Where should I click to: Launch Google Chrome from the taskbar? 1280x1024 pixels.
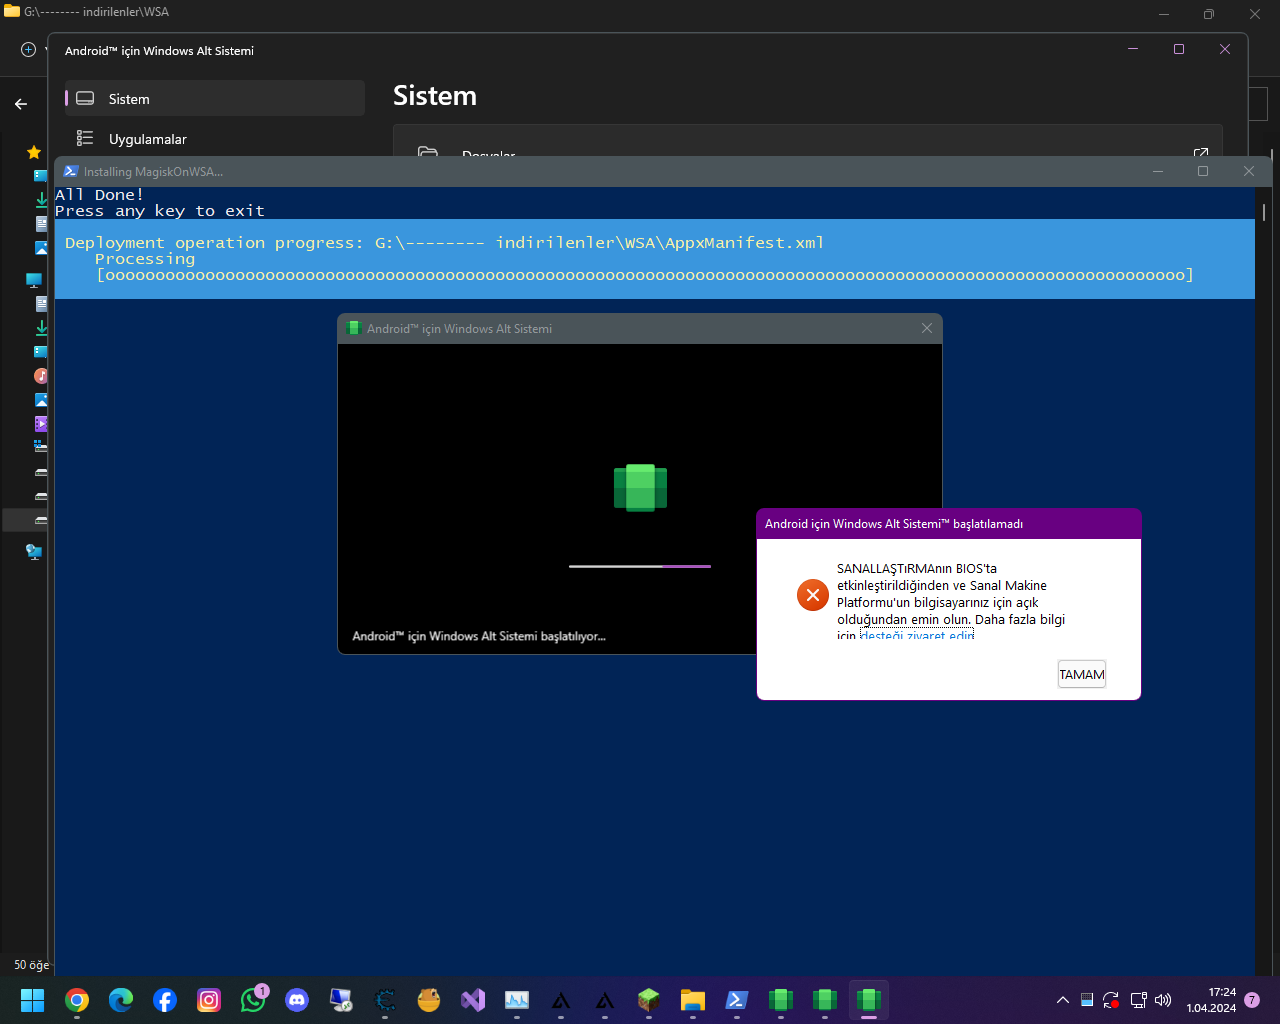tap(77, 1000)
